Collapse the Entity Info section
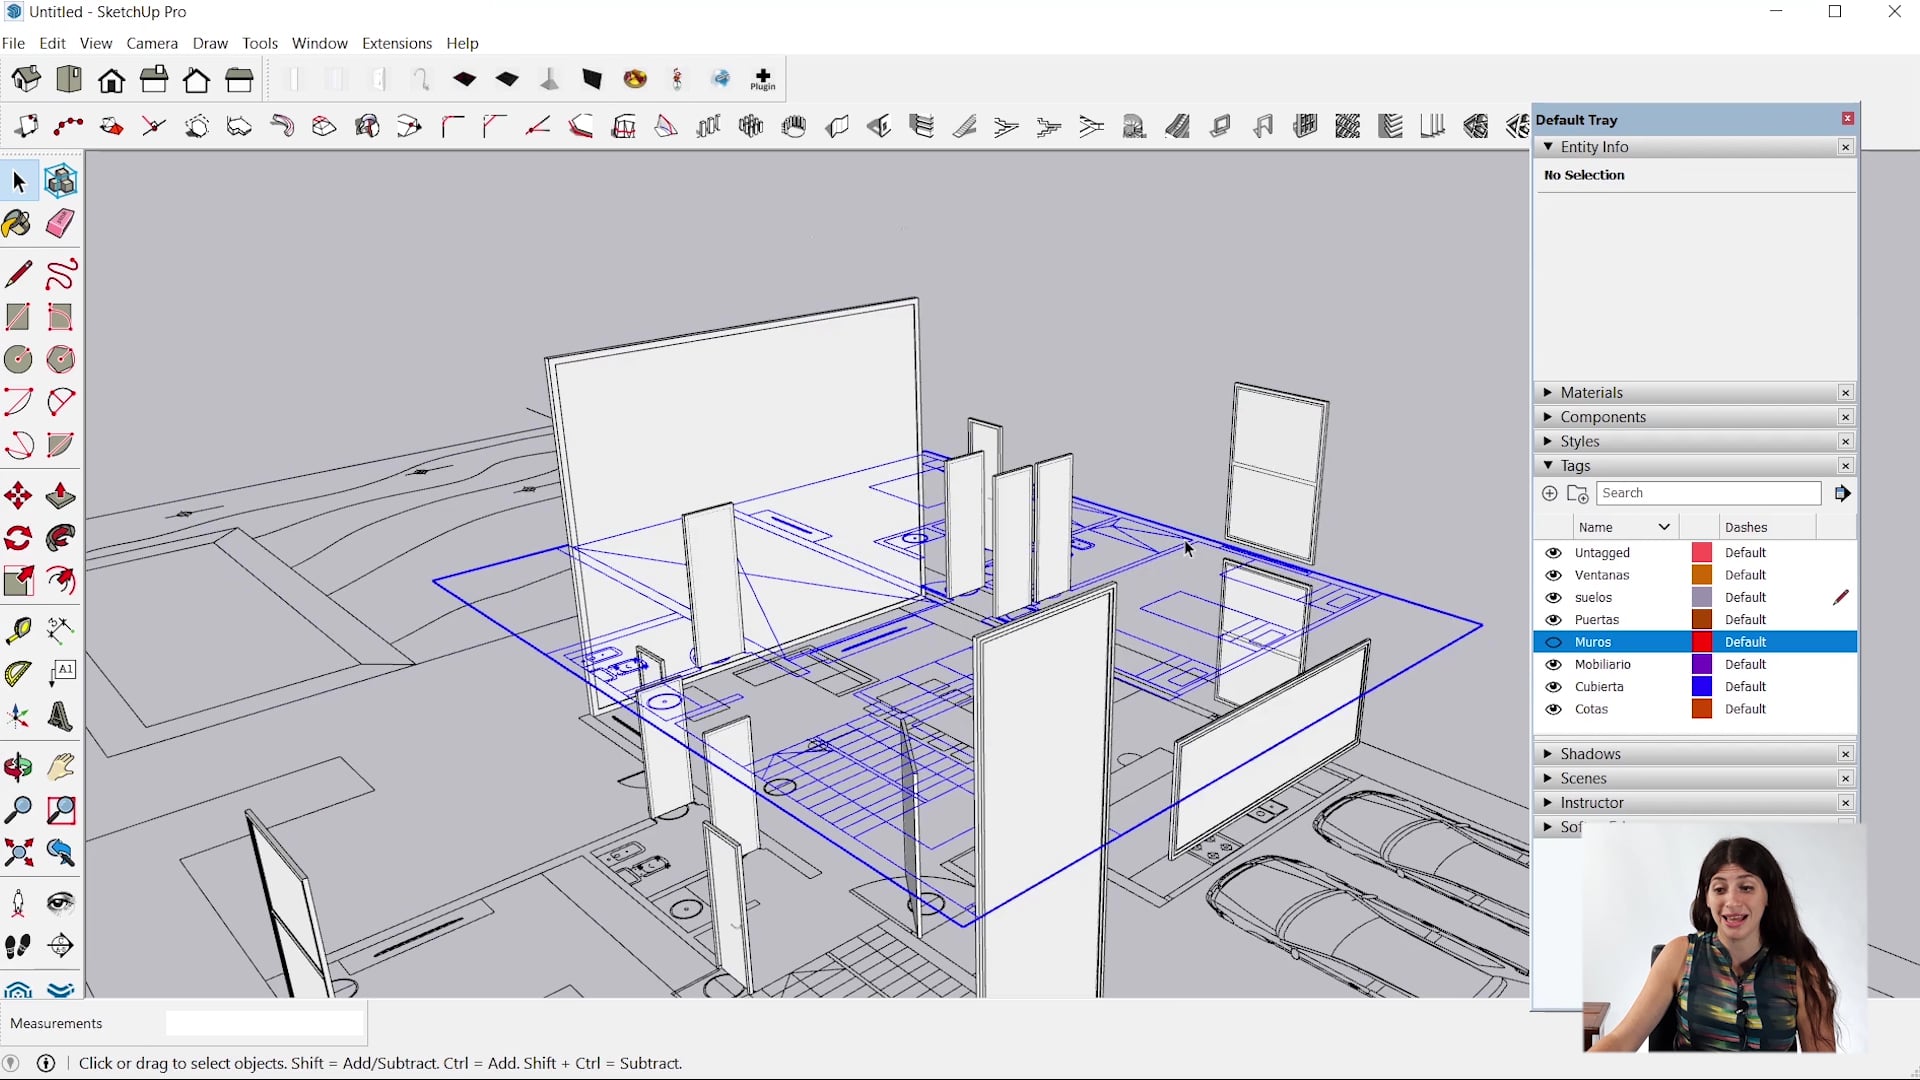Viewport: 1920px width, 1080px height. click(1548, 147)
